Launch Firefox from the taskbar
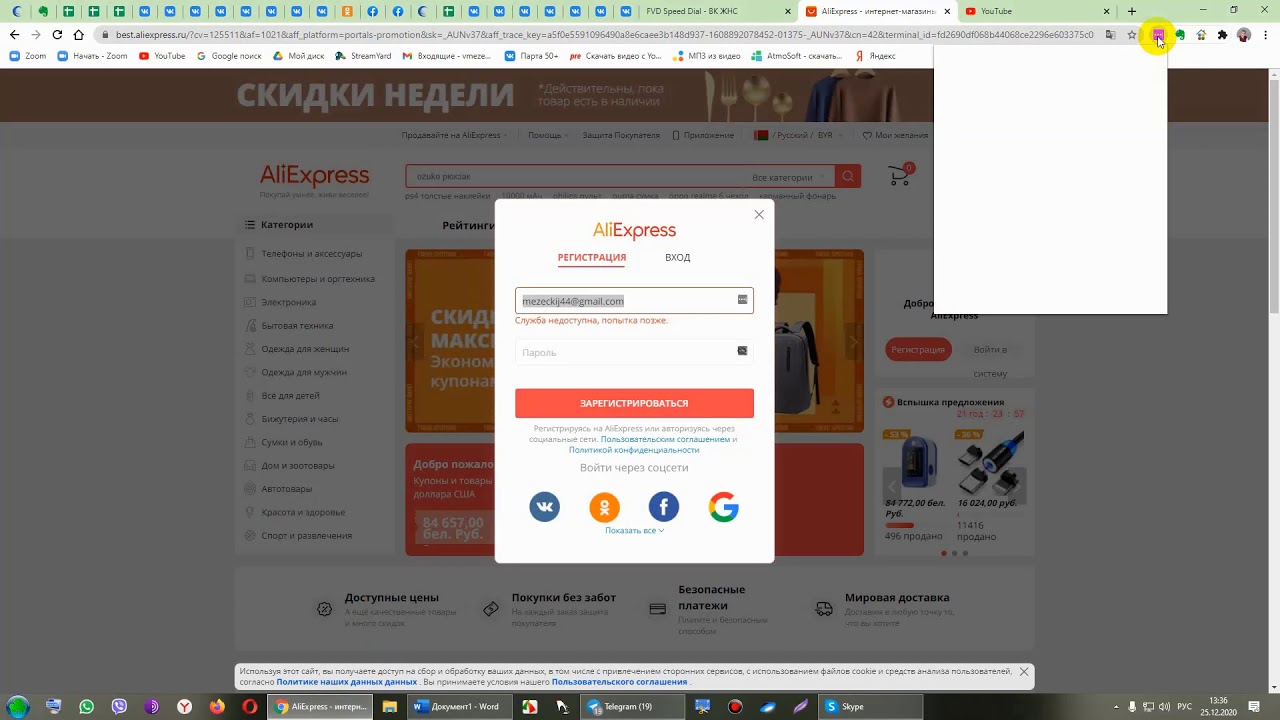Viewport: 1280px width, 720px height. tap(217, 707)
